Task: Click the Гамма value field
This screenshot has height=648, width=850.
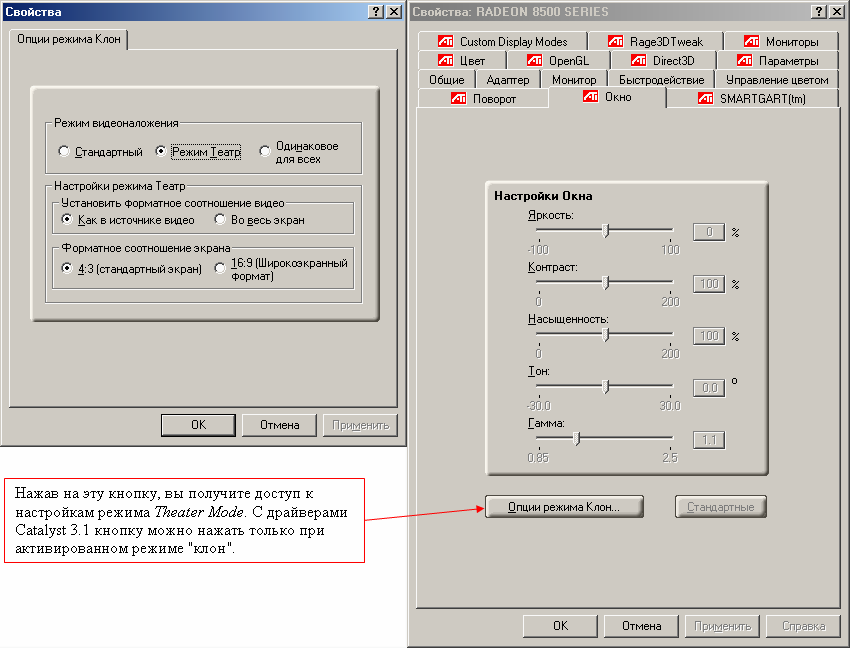Action: 709,440
